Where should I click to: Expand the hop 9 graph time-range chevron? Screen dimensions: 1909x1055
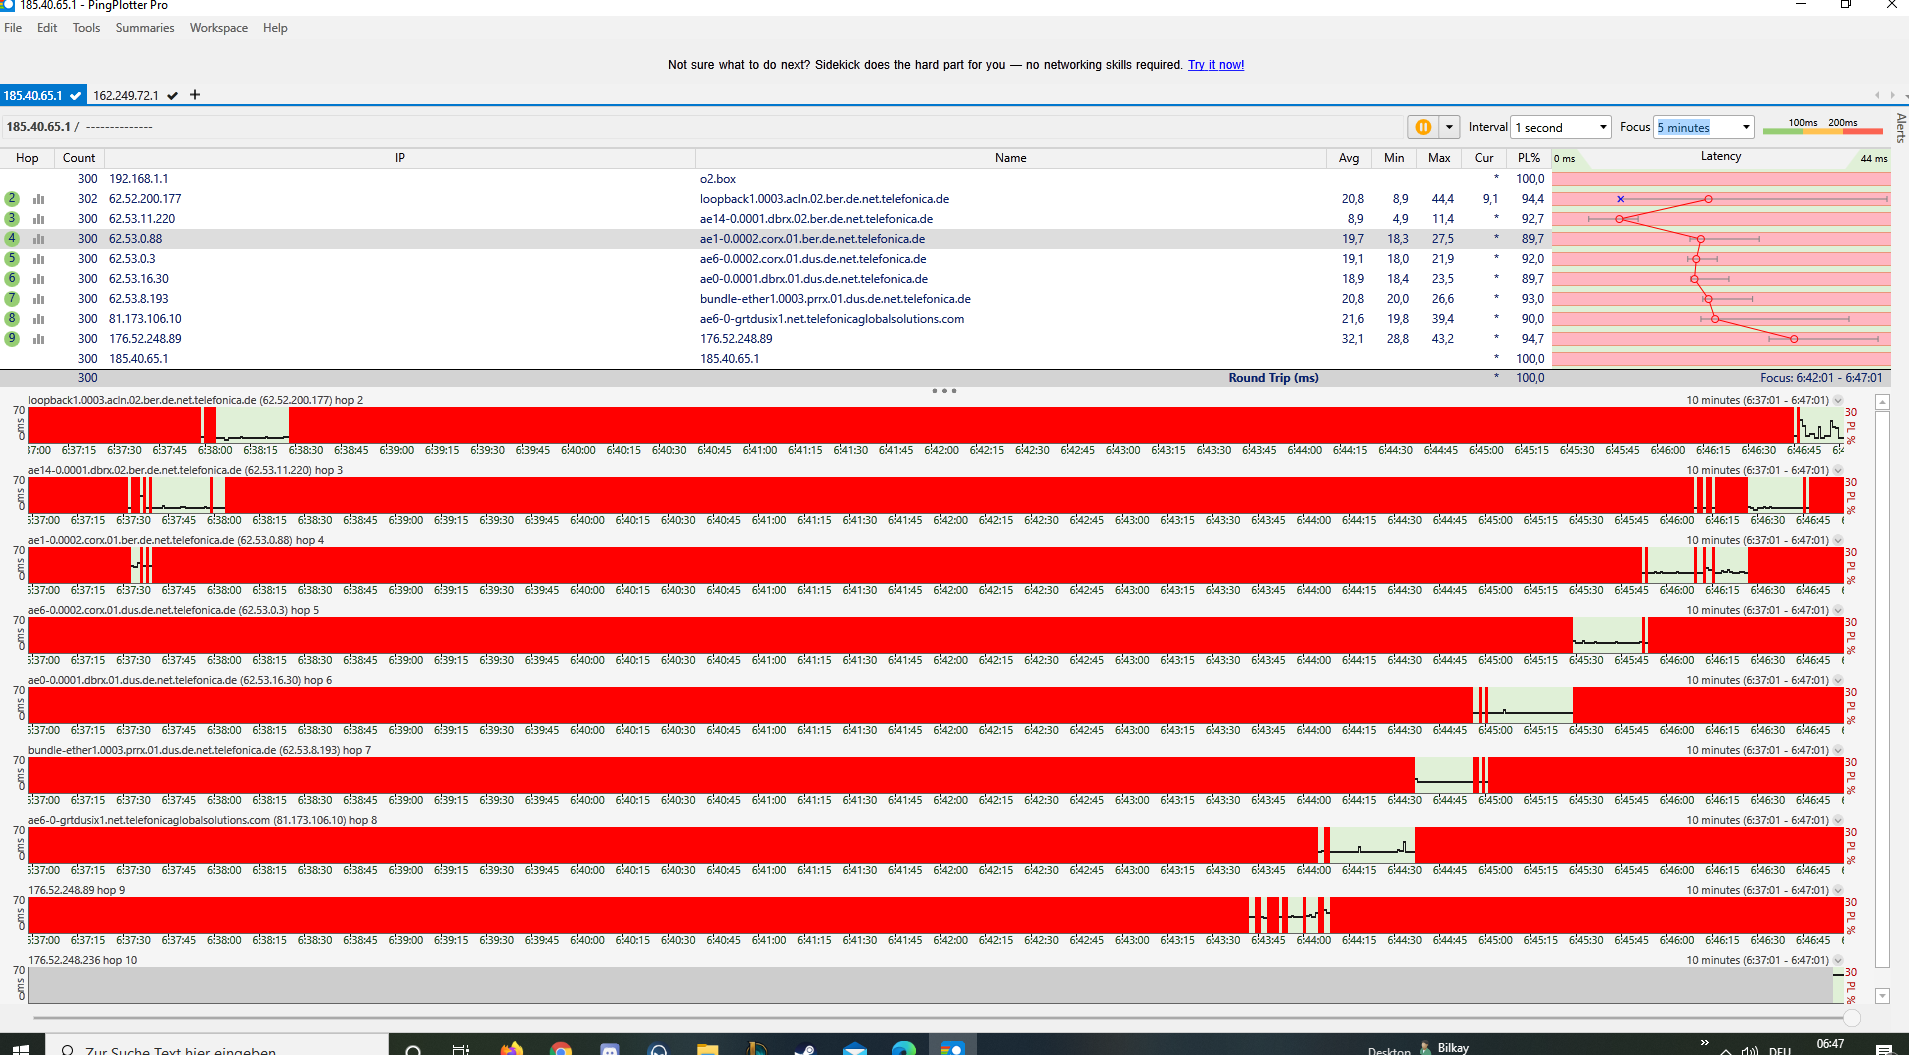click(x=1838, y=890)
